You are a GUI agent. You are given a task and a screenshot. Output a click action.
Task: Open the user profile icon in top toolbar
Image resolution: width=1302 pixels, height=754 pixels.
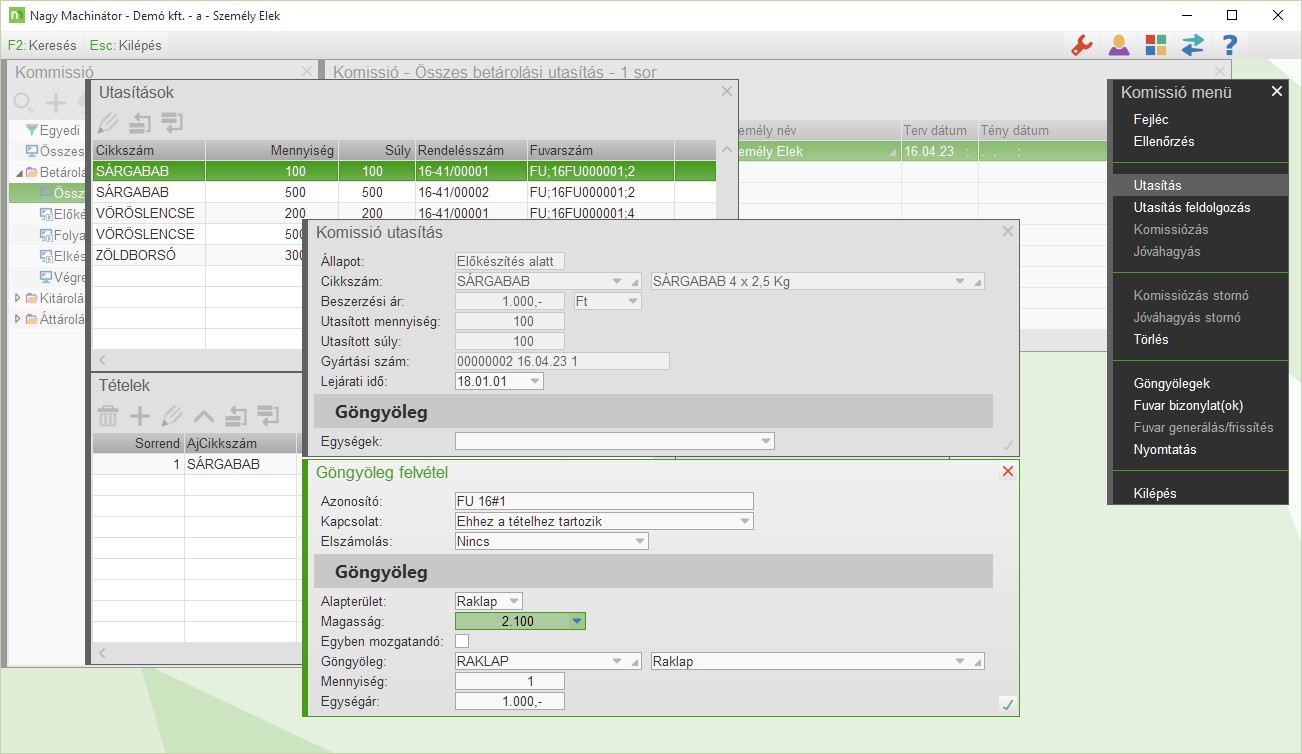click(x=1118, y=45)
